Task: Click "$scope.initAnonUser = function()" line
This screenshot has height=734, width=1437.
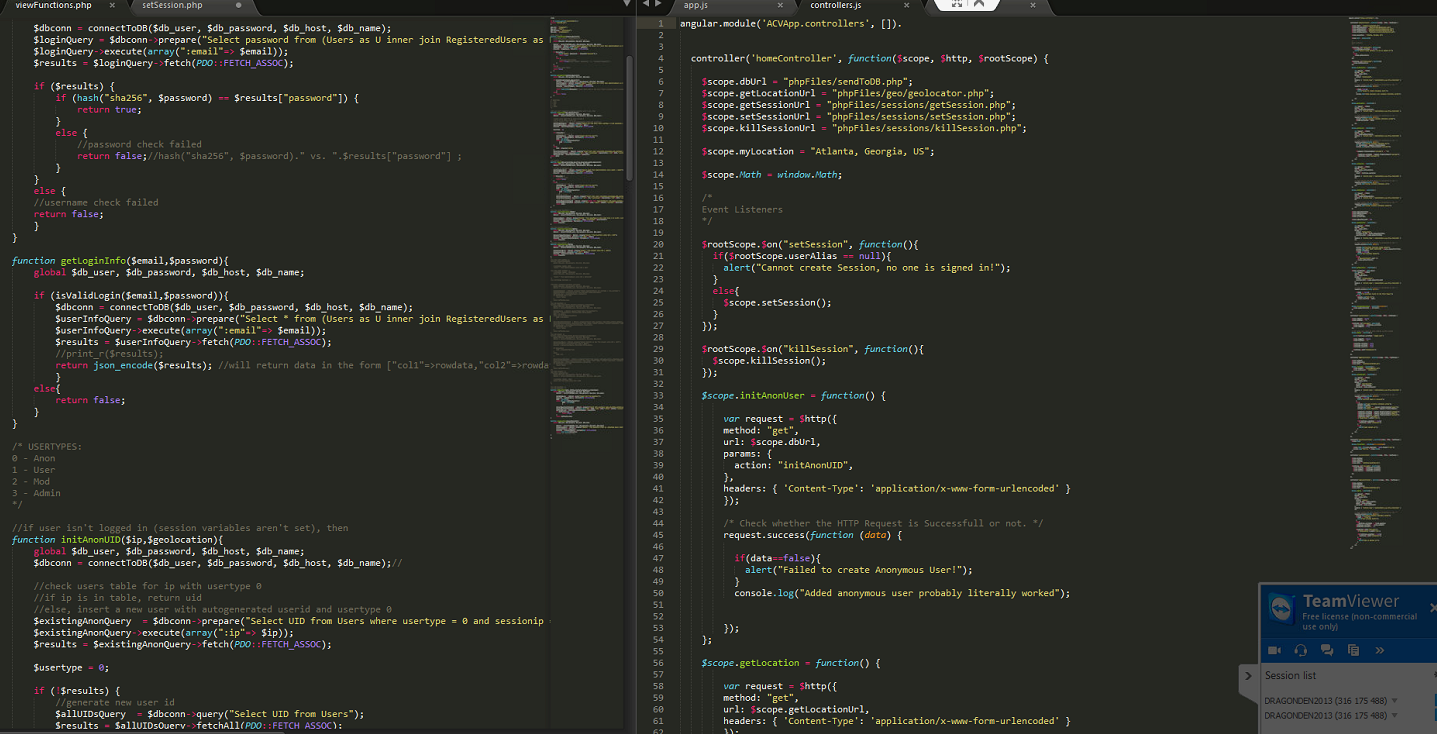Action: point(794,395)
